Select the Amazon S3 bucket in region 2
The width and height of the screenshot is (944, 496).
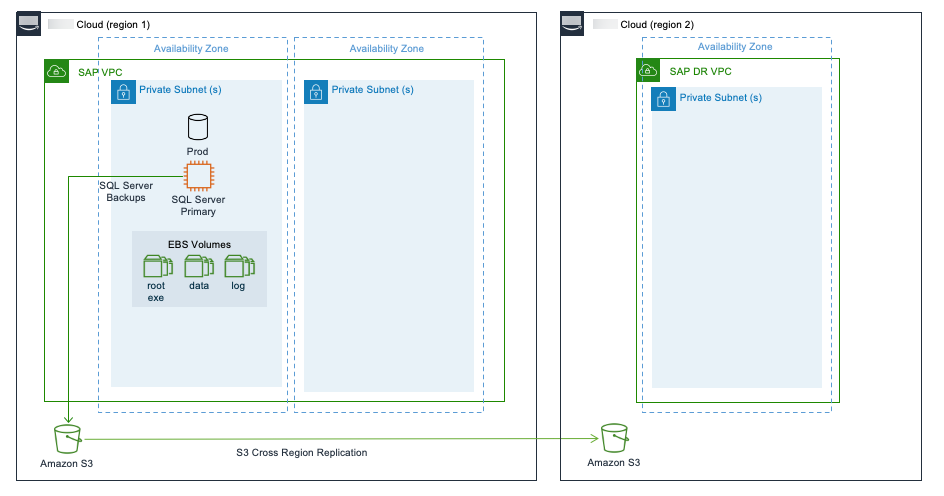tap(614, 438)
